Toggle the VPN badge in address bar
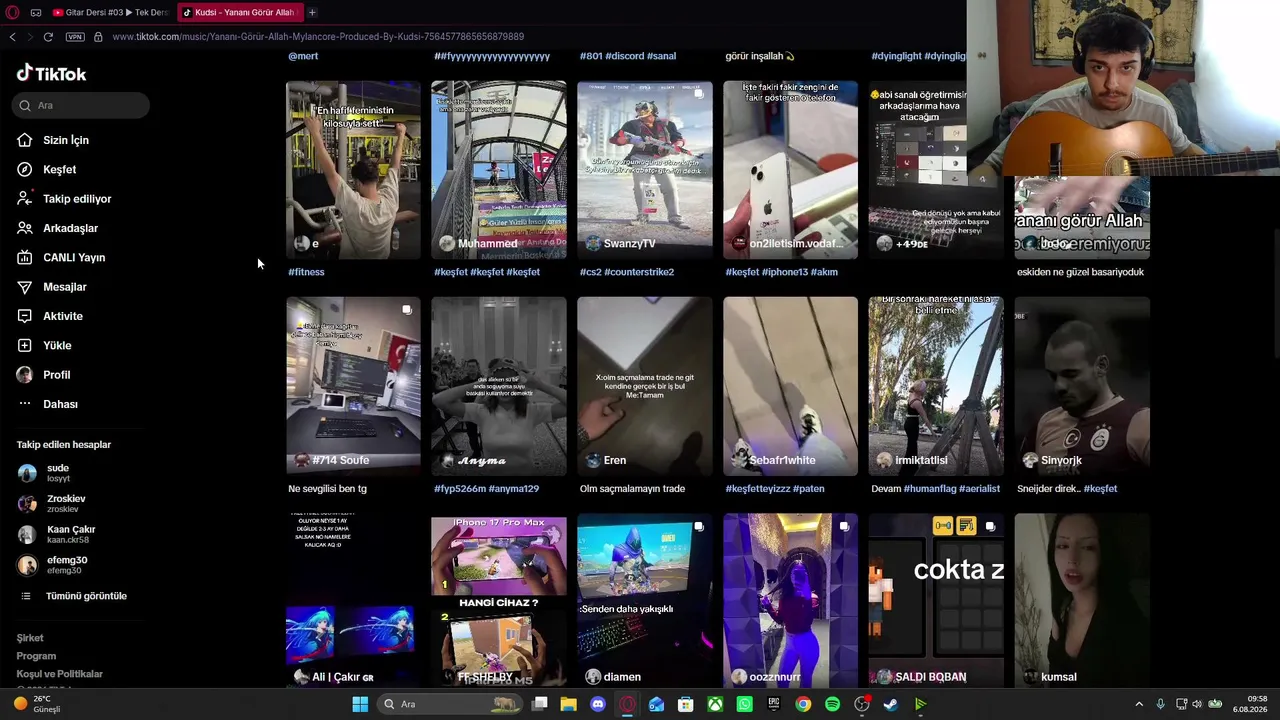The width and height of the screenshot is (1280, 720). click(75, 37)
